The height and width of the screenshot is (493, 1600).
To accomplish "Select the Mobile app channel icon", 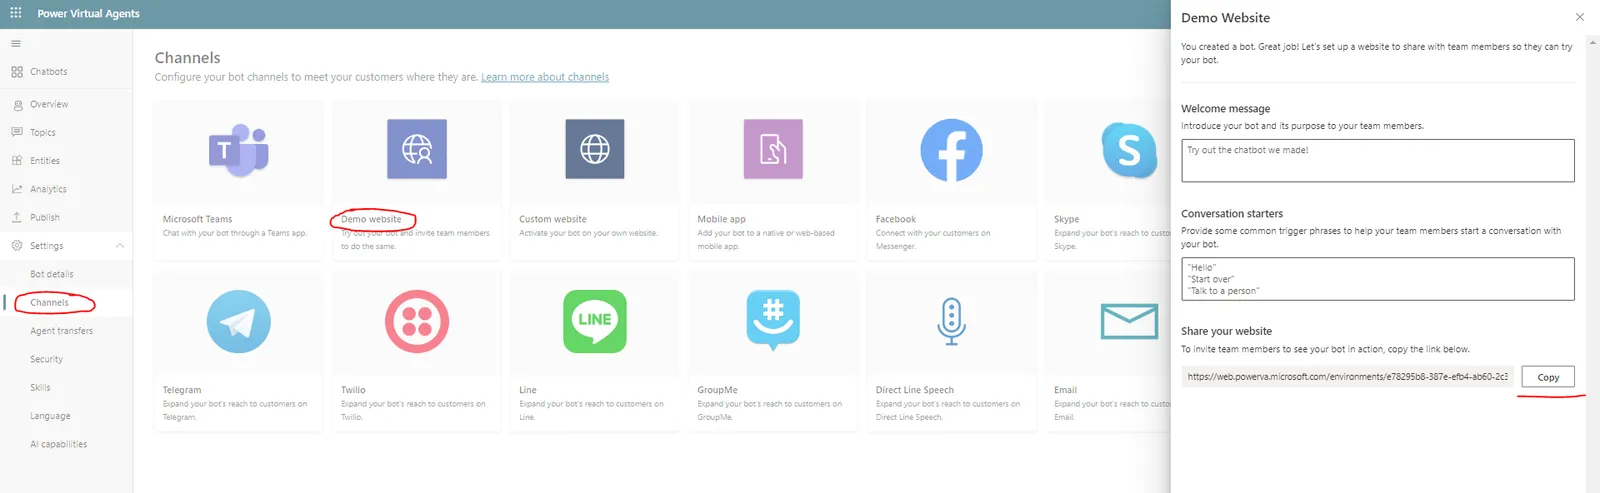I will (773, 149).
